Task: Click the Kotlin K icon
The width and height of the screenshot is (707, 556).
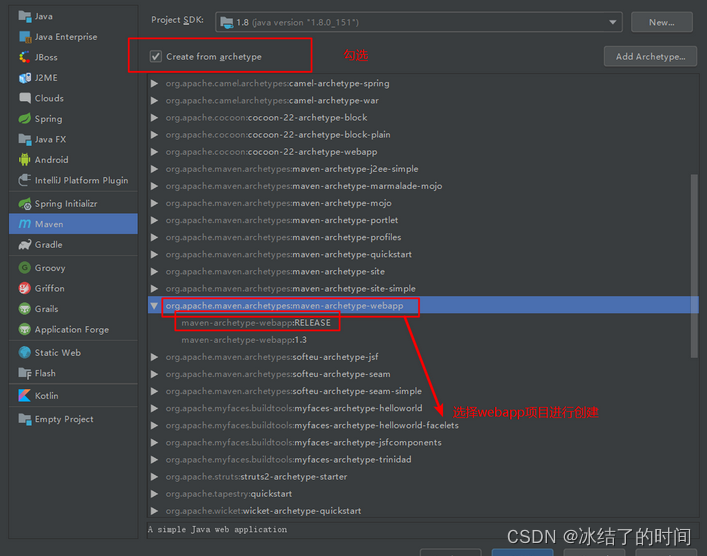Action: click(x=25, y=395)
